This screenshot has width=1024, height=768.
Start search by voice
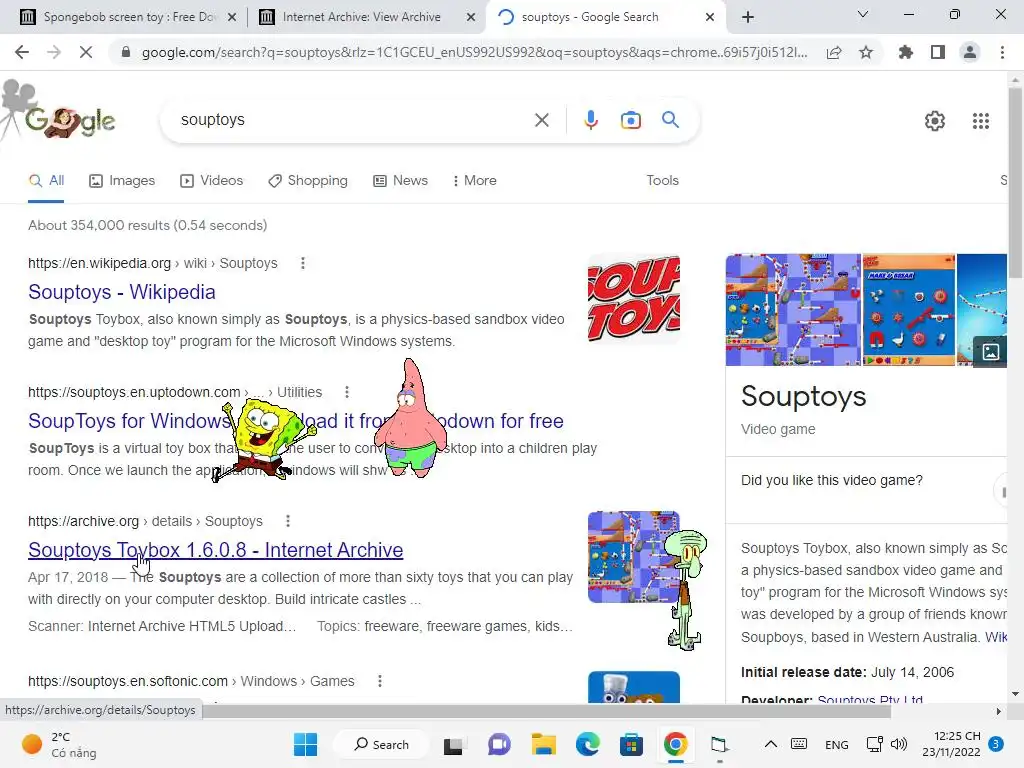(x=591, y=120)
